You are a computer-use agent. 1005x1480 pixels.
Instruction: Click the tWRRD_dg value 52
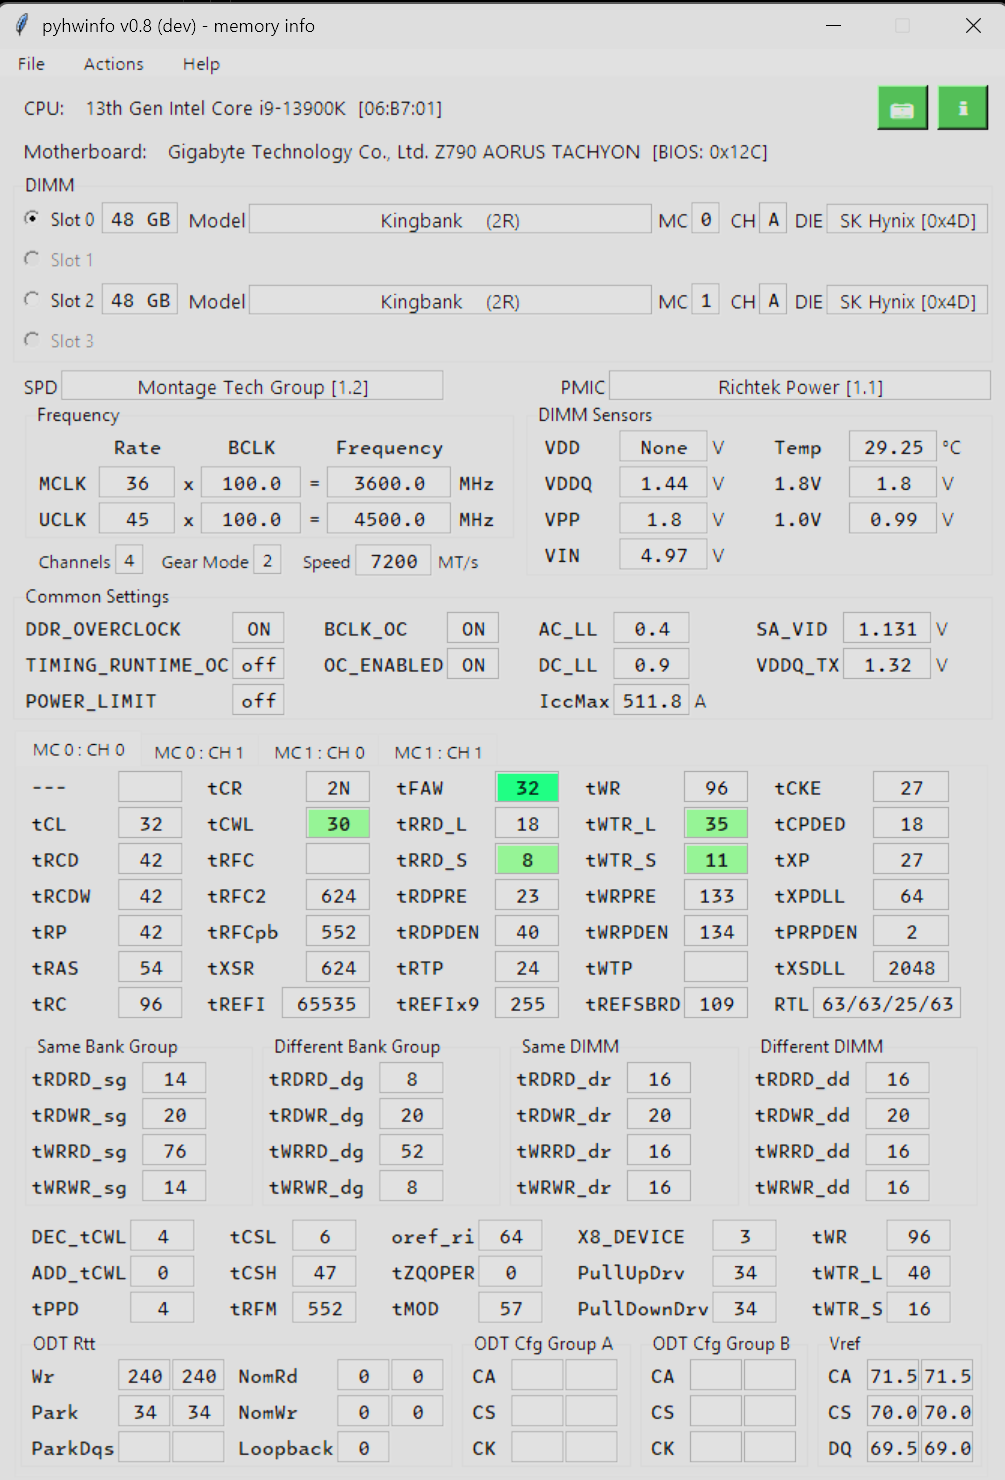[x=412, y=1151]
